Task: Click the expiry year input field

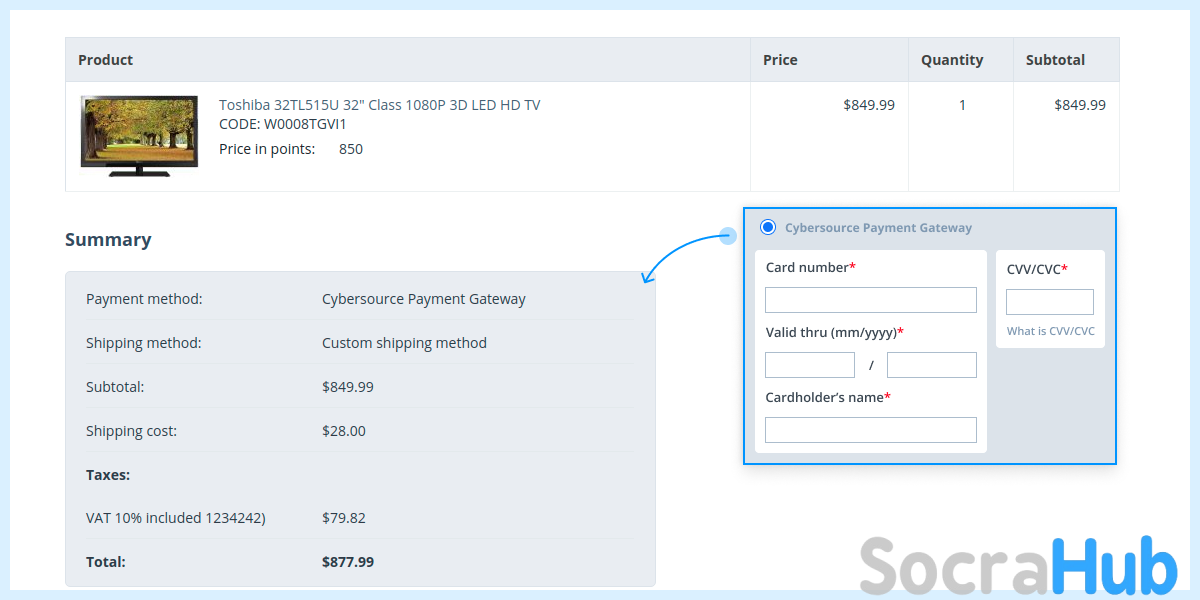Action: pos(931,365)
